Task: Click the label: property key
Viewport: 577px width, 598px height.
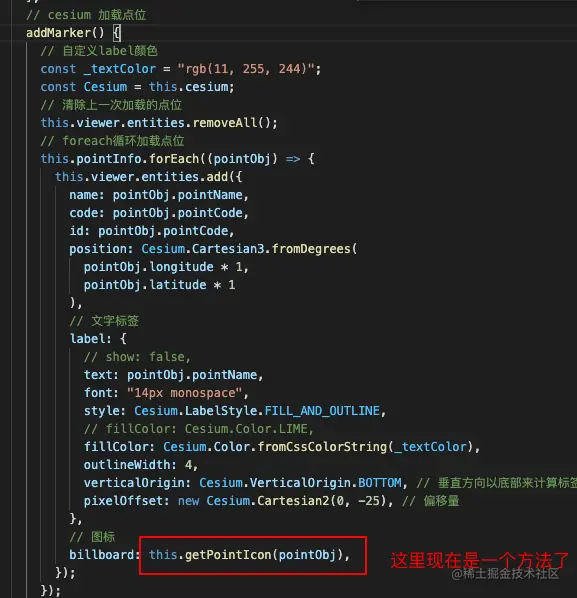Action: pos(91,339)
